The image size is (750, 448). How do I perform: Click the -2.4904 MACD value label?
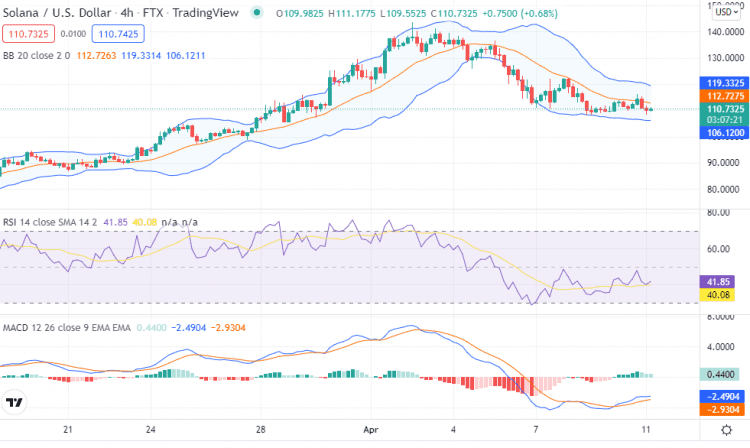point(722,396)
